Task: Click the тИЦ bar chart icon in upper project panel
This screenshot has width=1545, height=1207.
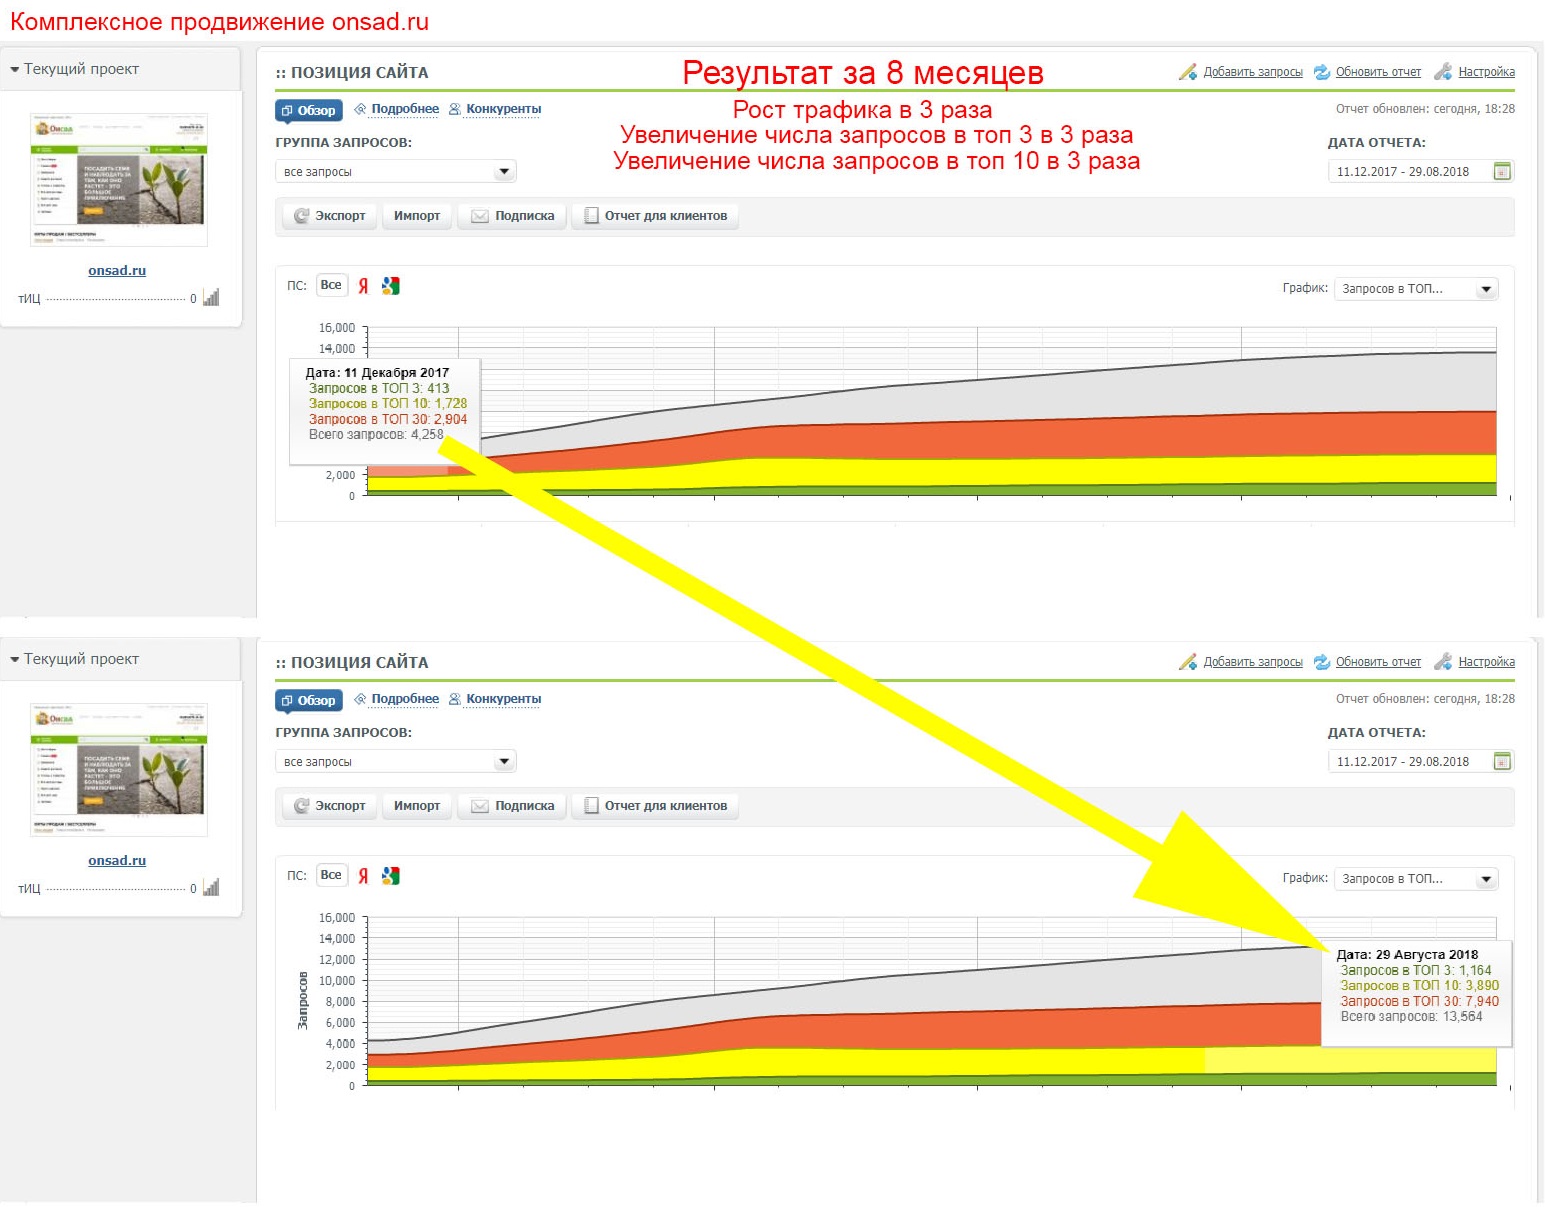Action: point(211,298)
